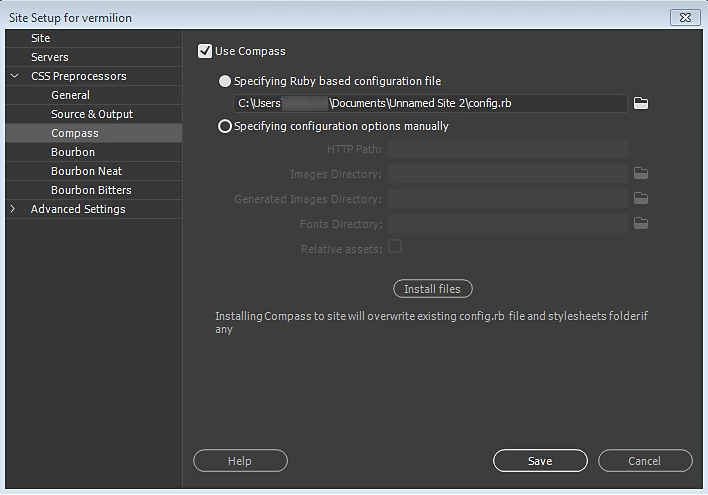Screen dimensions: 708x495
Task: Uncheck the Use Compass checkbox
Action: point(205,51)
